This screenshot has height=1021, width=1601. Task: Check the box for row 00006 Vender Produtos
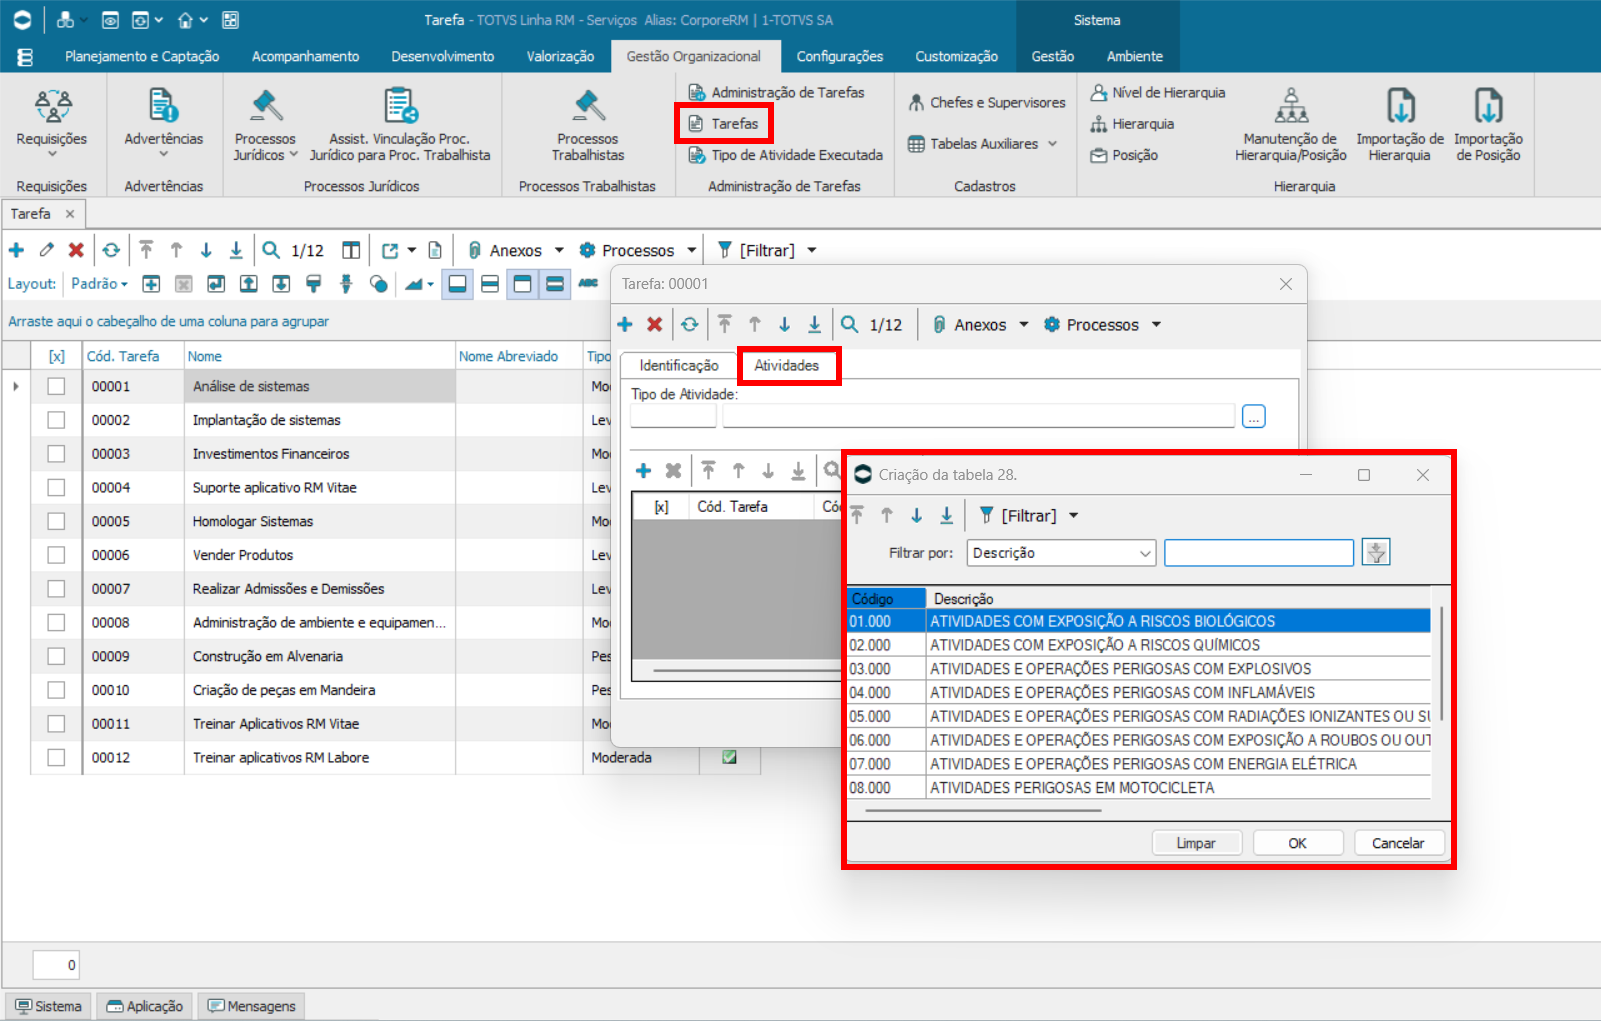[56, 555]
